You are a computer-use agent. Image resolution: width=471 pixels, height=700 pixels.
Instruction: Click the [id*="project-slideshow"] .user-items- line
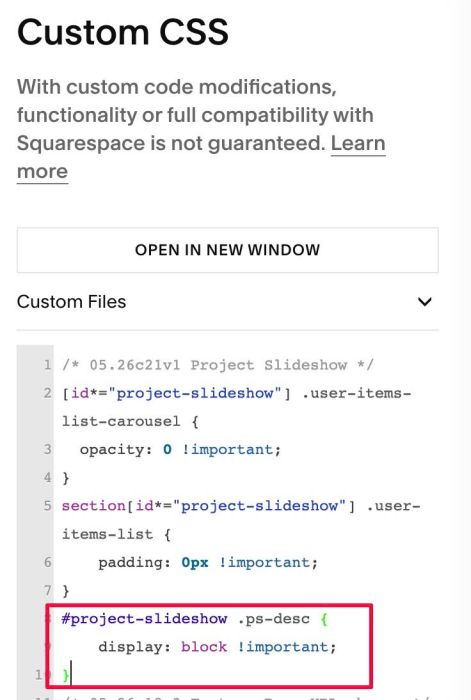(x=237, y=393)
